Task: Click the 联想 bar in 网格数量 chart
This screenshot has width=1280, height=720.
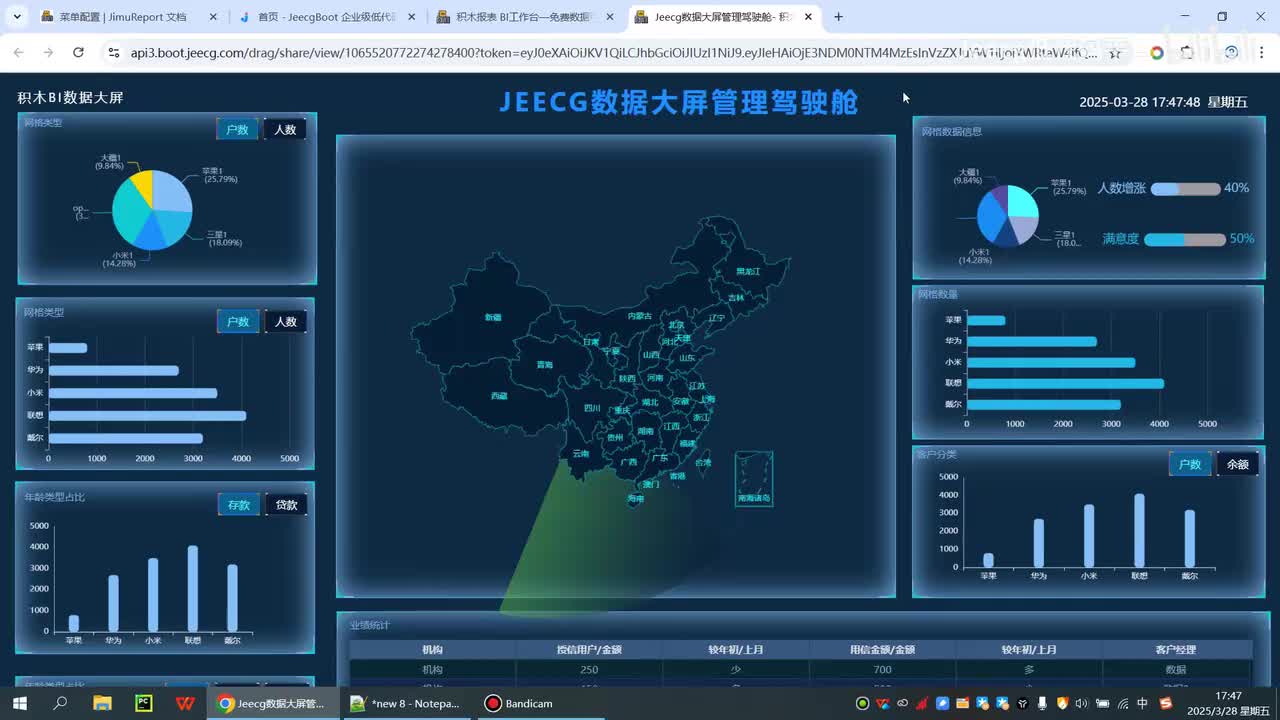Action: 1066,383
